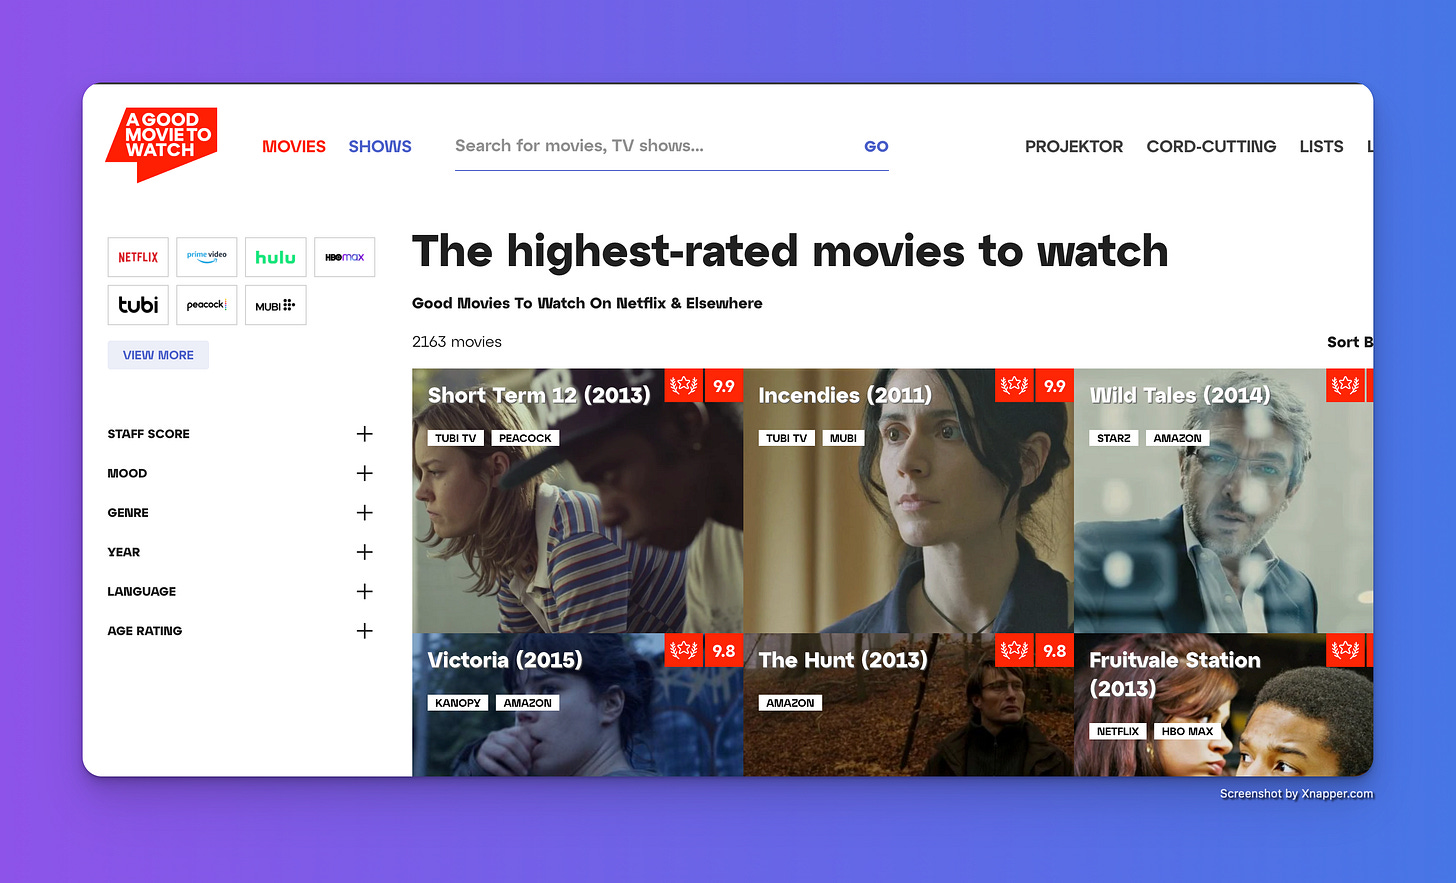Switch to the Movies tab
The image size is (1456, 883).
point(294,146)
